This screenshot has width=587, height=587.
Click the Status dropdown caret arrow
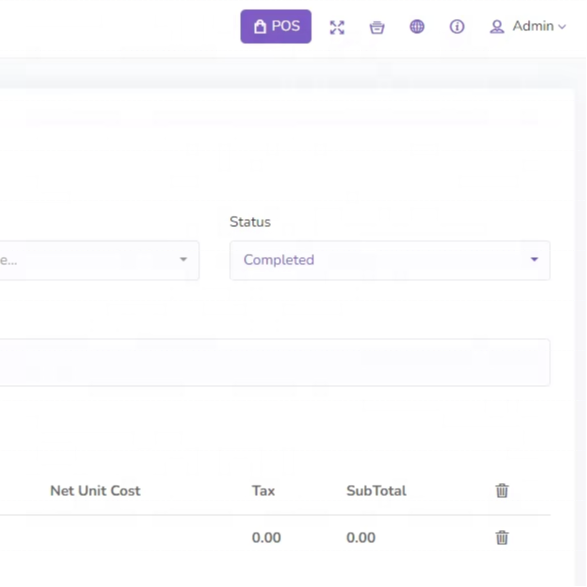pyautogui.click(x=534, y=259)
